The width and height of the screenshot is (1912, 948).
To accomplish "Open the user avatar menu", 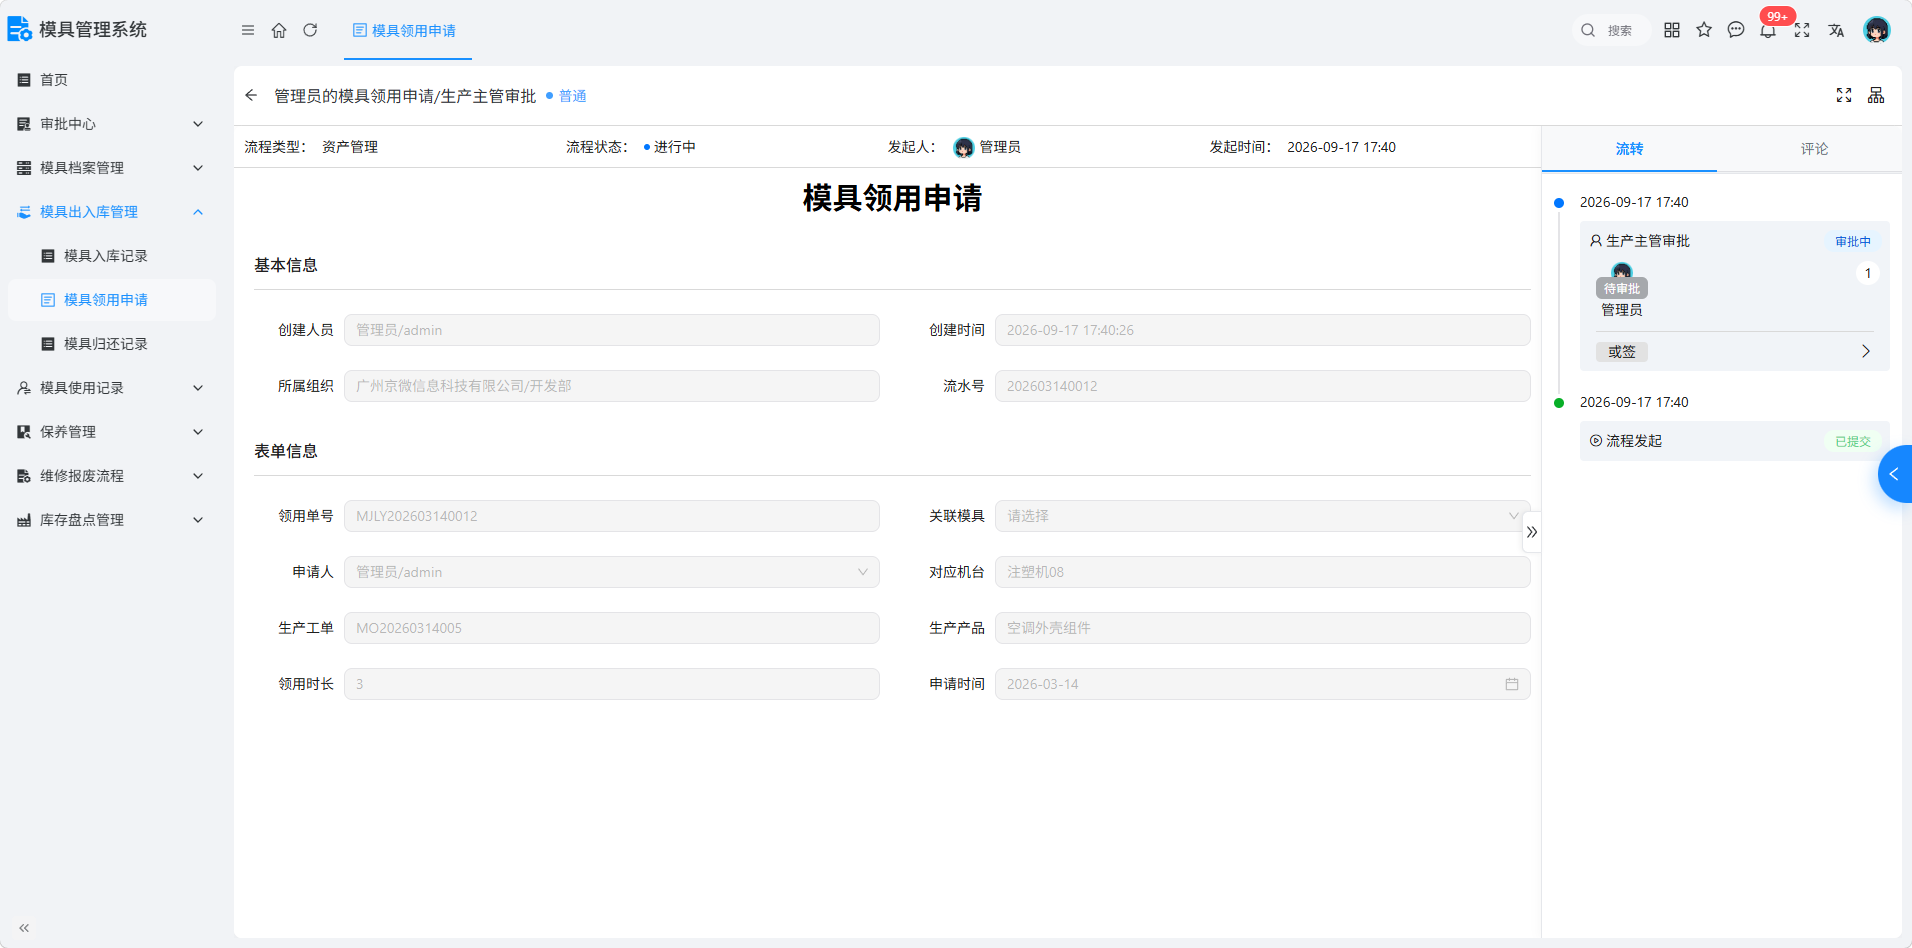I will click(1877, 30).
